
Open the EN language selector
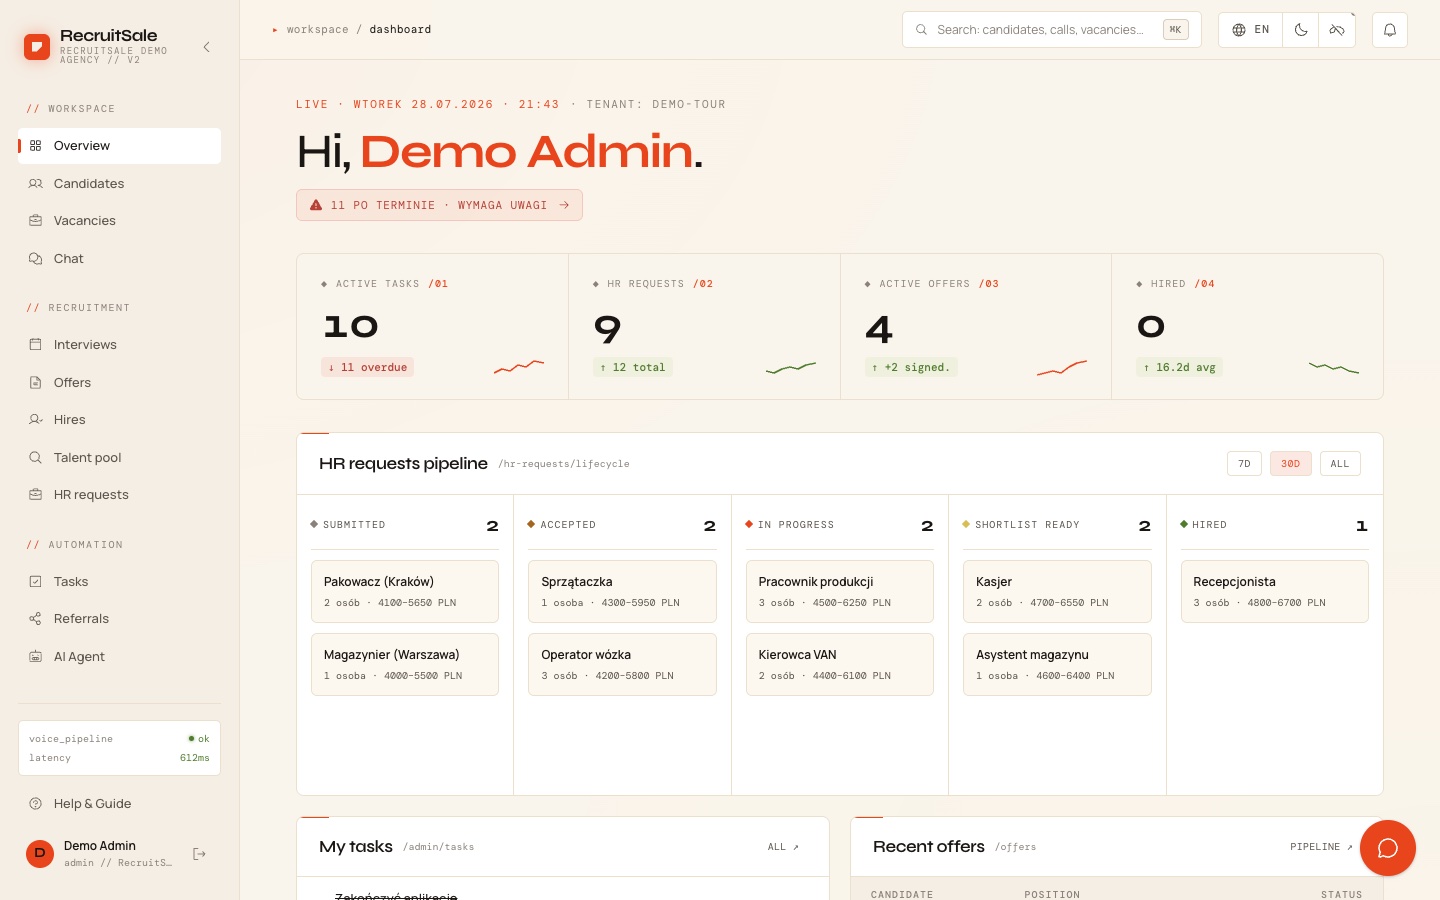point(1250,30)
